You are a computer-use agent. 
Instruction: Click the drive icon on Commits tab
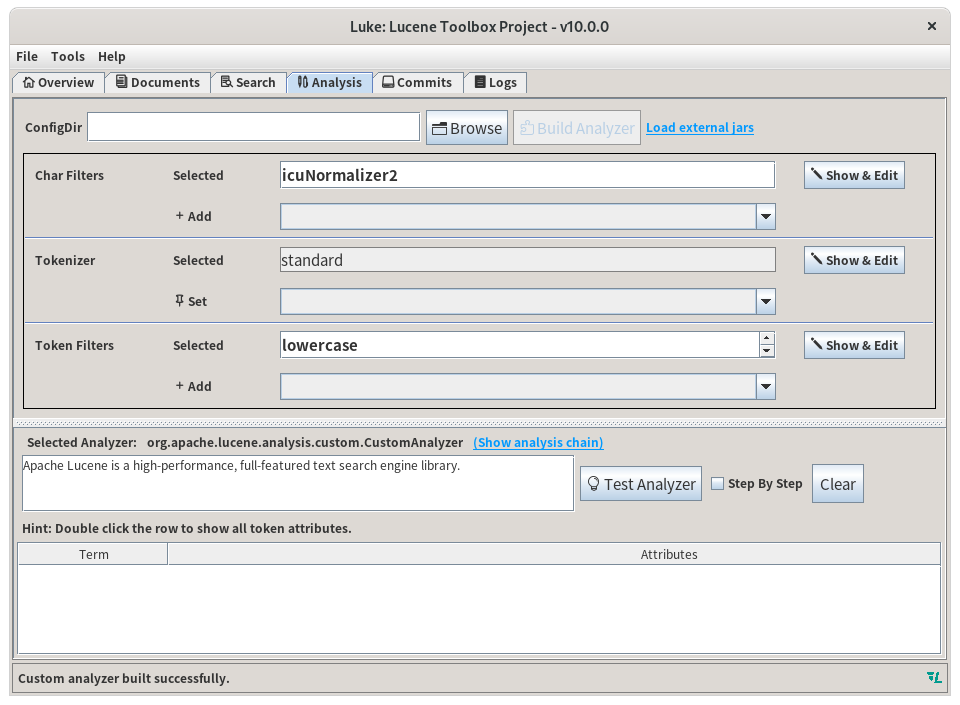pos(388,81)
